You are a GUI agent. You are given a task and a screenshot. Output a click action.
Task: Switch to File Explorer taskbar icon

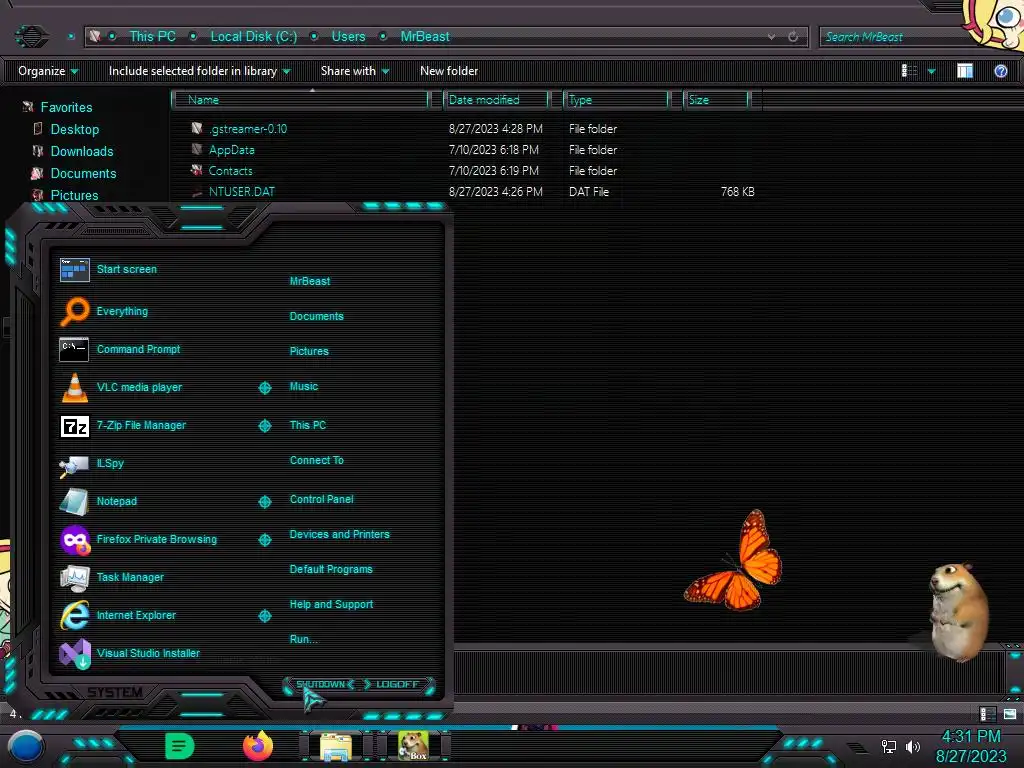tap(336, 747)
